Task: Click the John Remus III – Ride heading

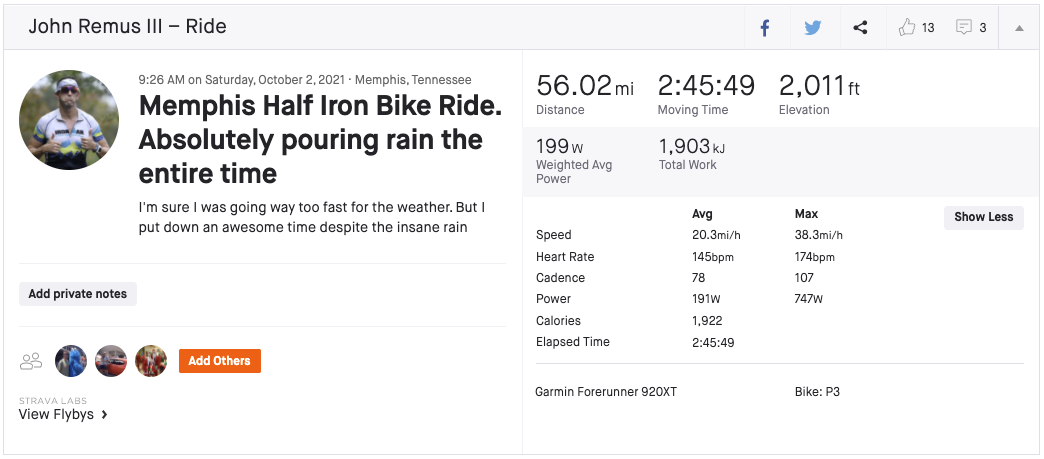Action: (127, 27)
